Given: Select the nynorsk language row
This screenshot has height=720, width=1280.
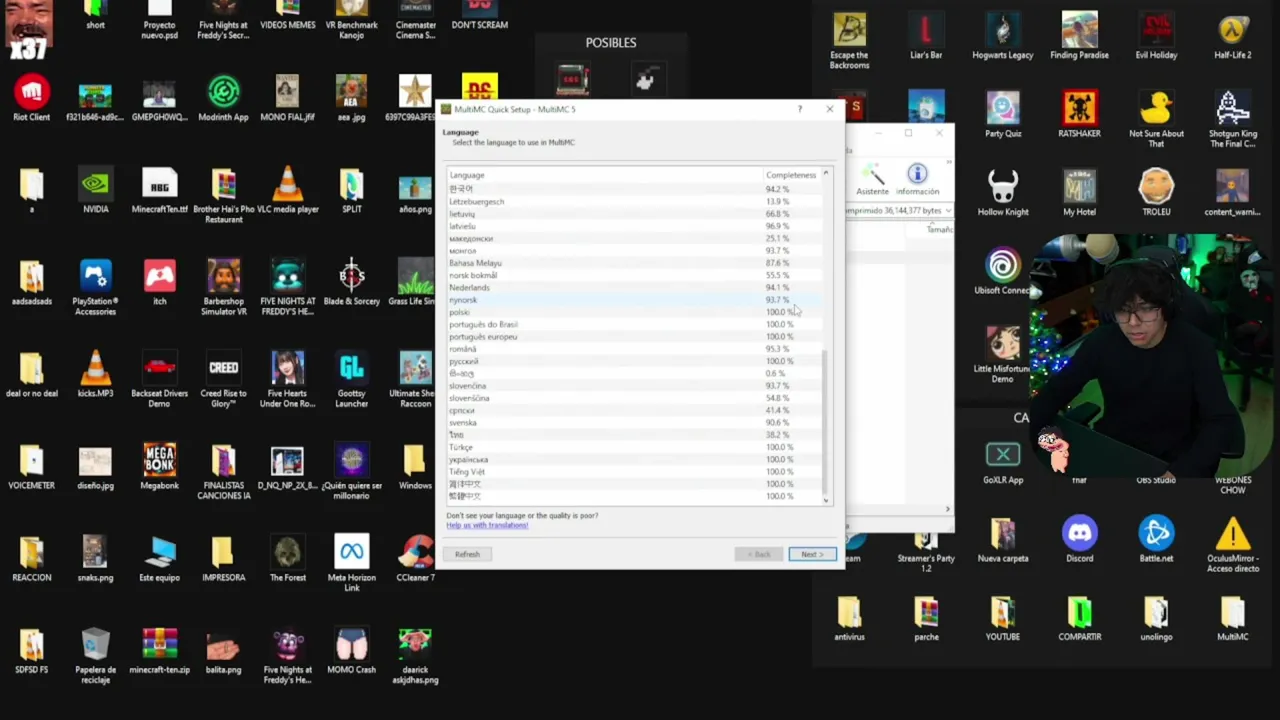Looking at the screenshot, I should 633,300.
